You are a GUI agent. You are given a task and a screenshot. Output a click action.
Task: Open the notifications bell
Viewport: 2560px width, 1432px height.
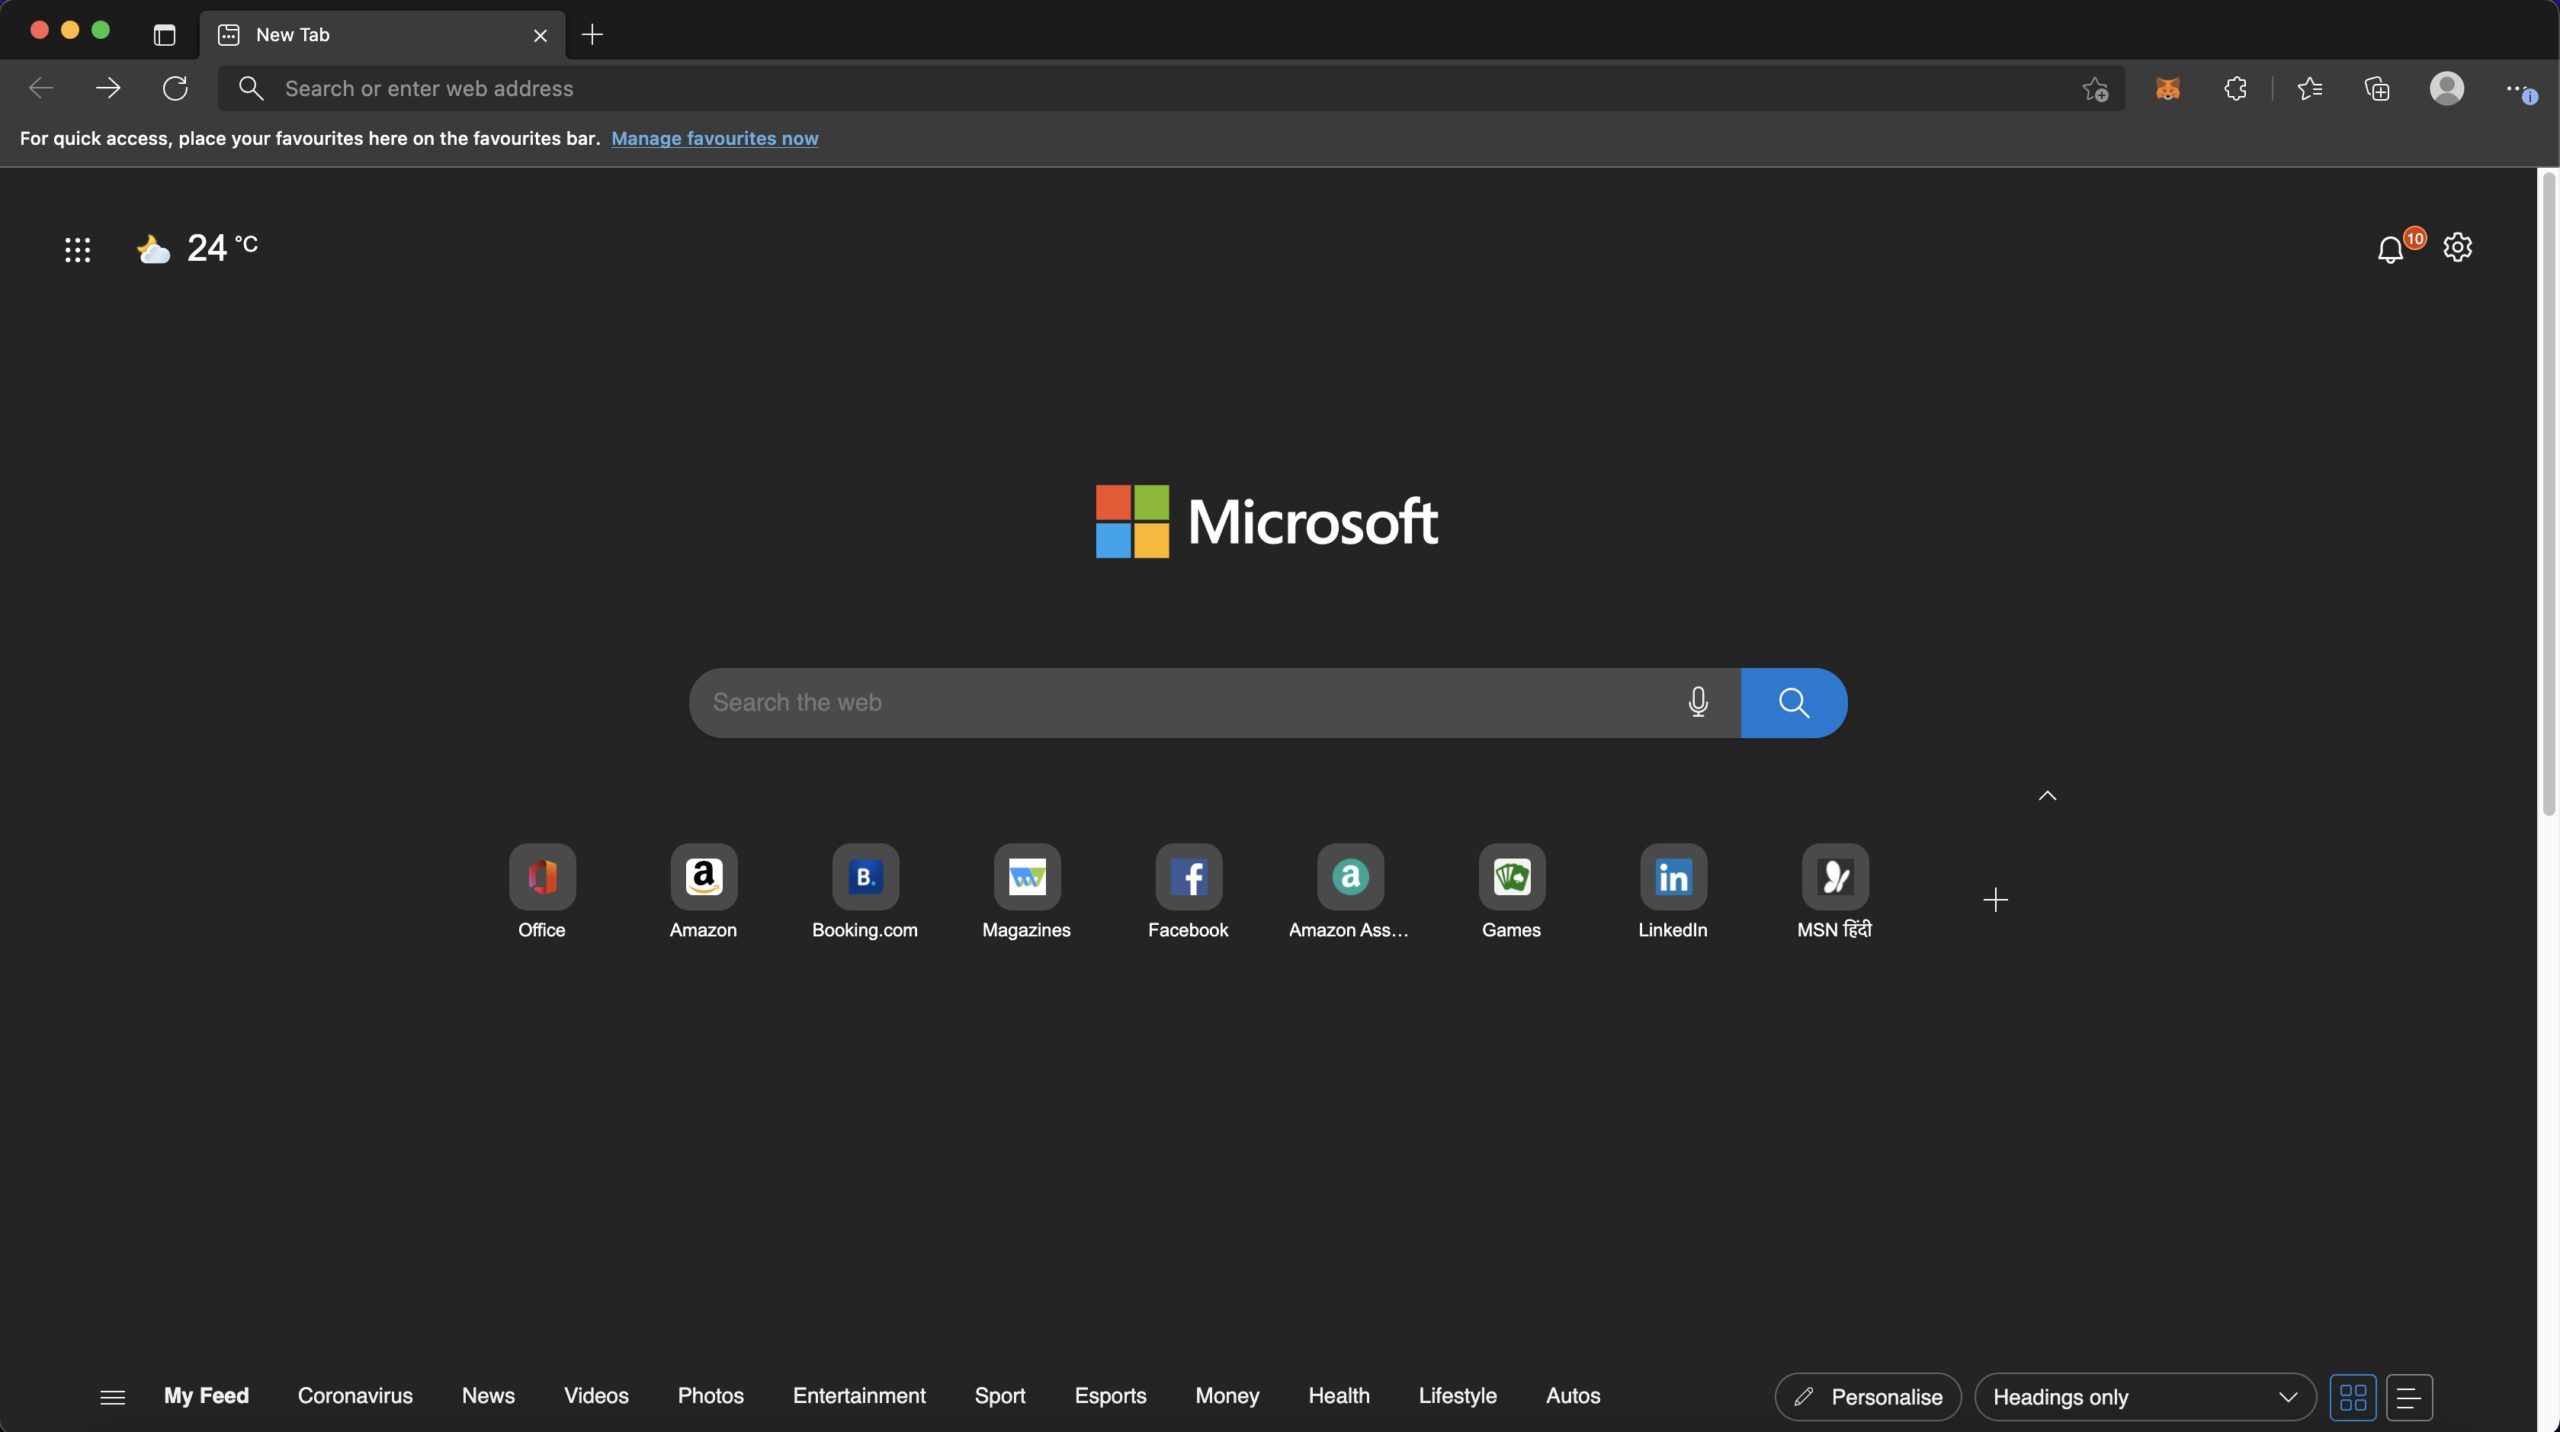2391,249
